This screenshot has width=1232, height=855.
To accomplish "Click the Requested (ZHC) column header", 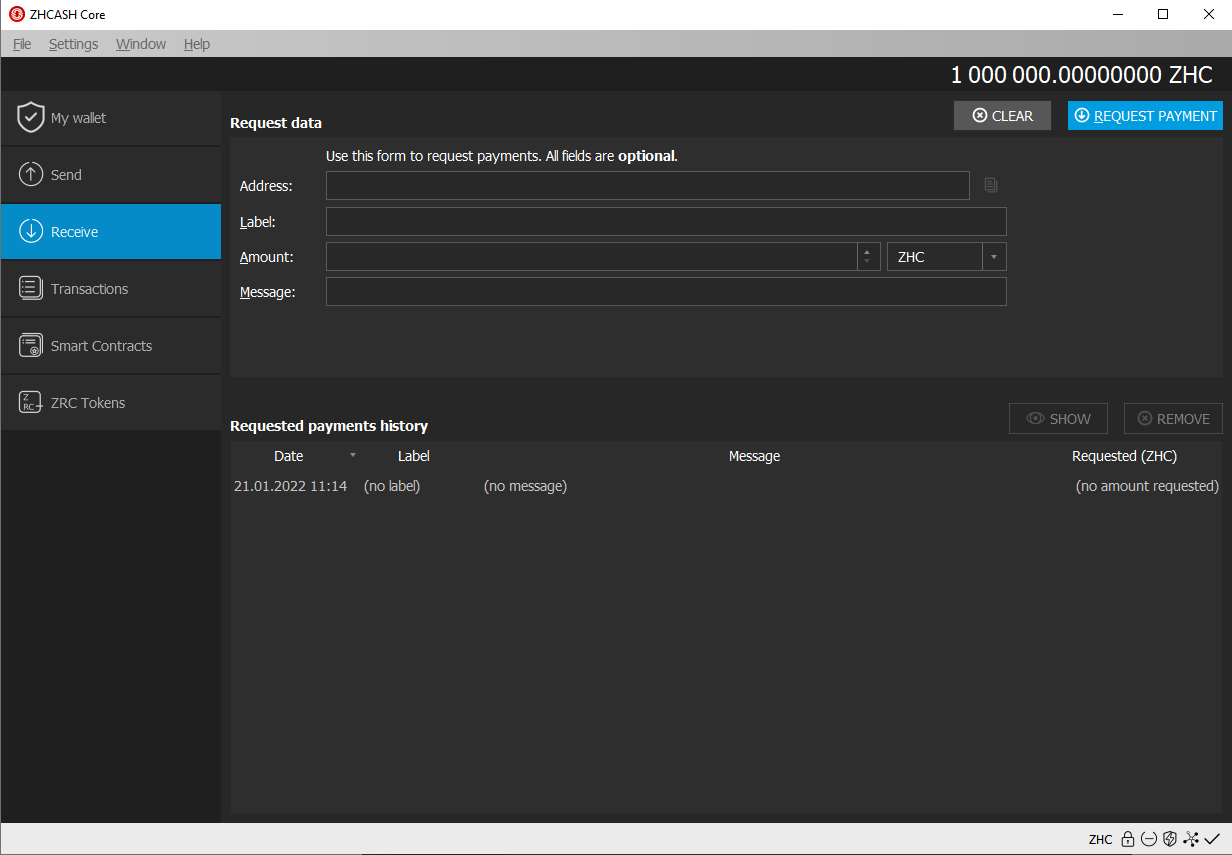I will click(1124, 456).
